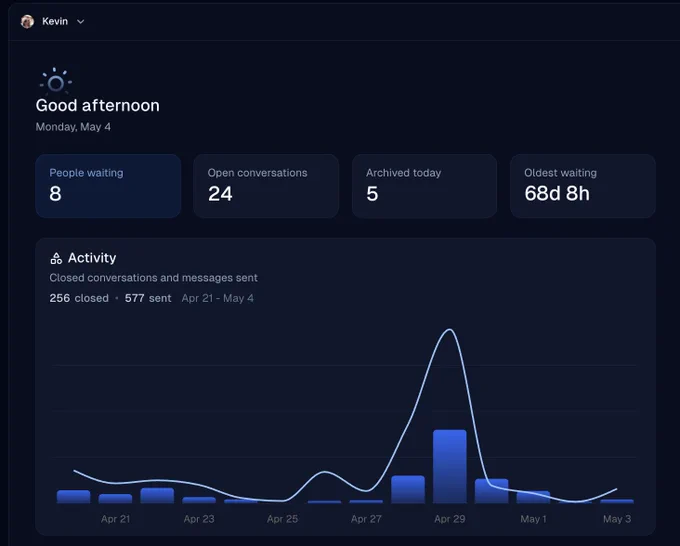Click the Kevin account name
The image size is (680, 546).
point(55,21)
